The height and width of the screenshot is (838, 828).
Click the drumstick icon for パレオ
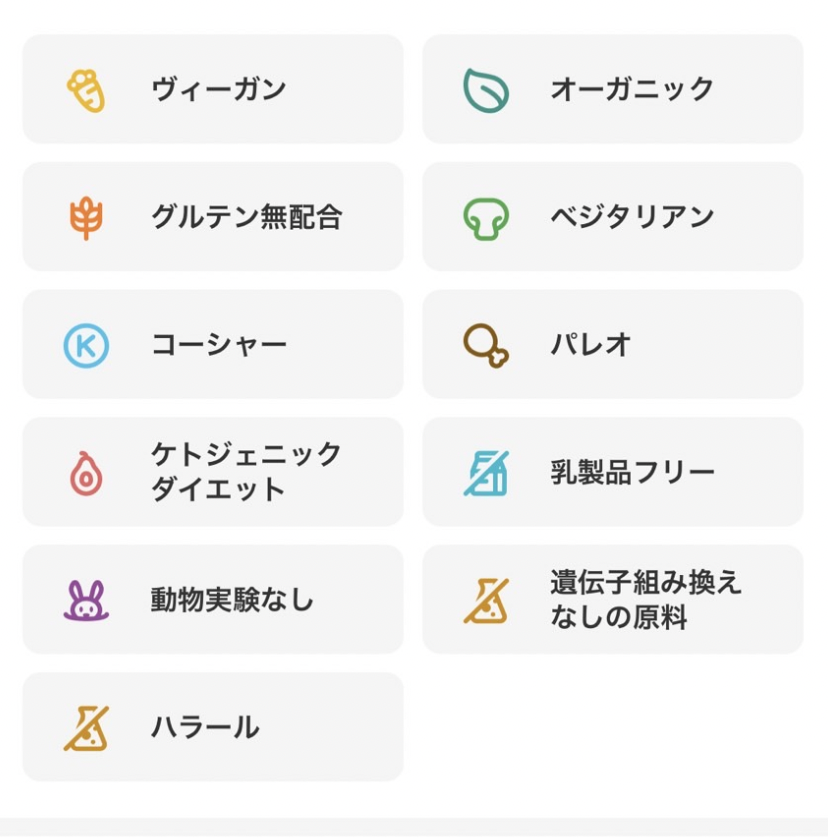tap(485, 346)
